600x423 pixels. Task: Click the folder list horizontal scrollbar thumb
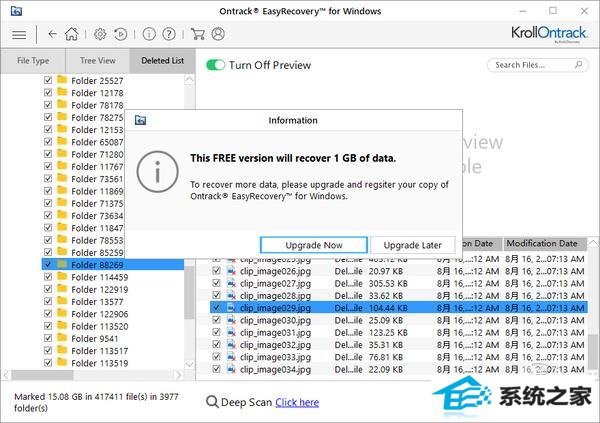click(42, 374)
